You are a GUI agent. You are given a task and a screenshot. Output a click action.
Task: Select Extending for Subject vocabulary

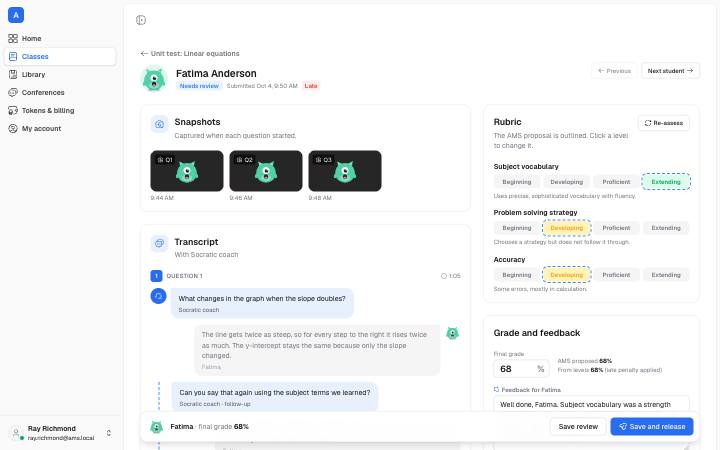[666, 182]
